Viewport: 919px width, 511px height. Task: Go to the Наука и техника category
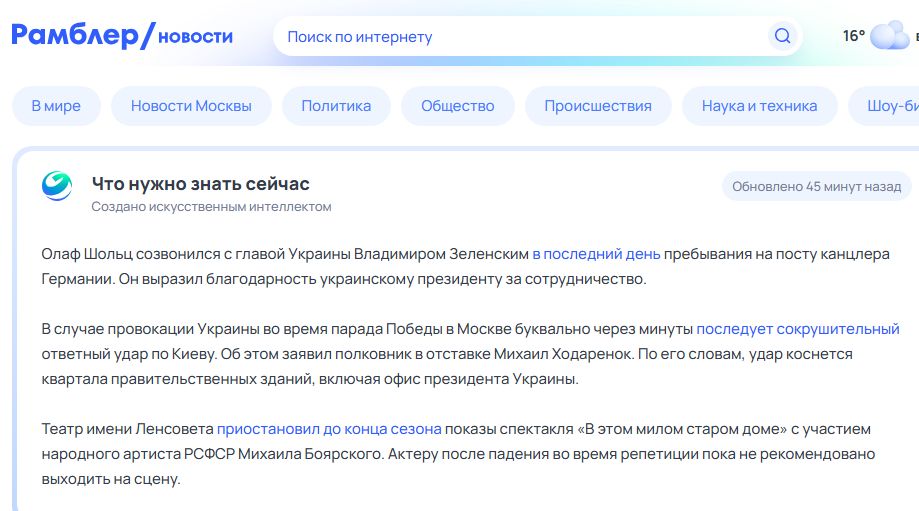tap(760, 106)
